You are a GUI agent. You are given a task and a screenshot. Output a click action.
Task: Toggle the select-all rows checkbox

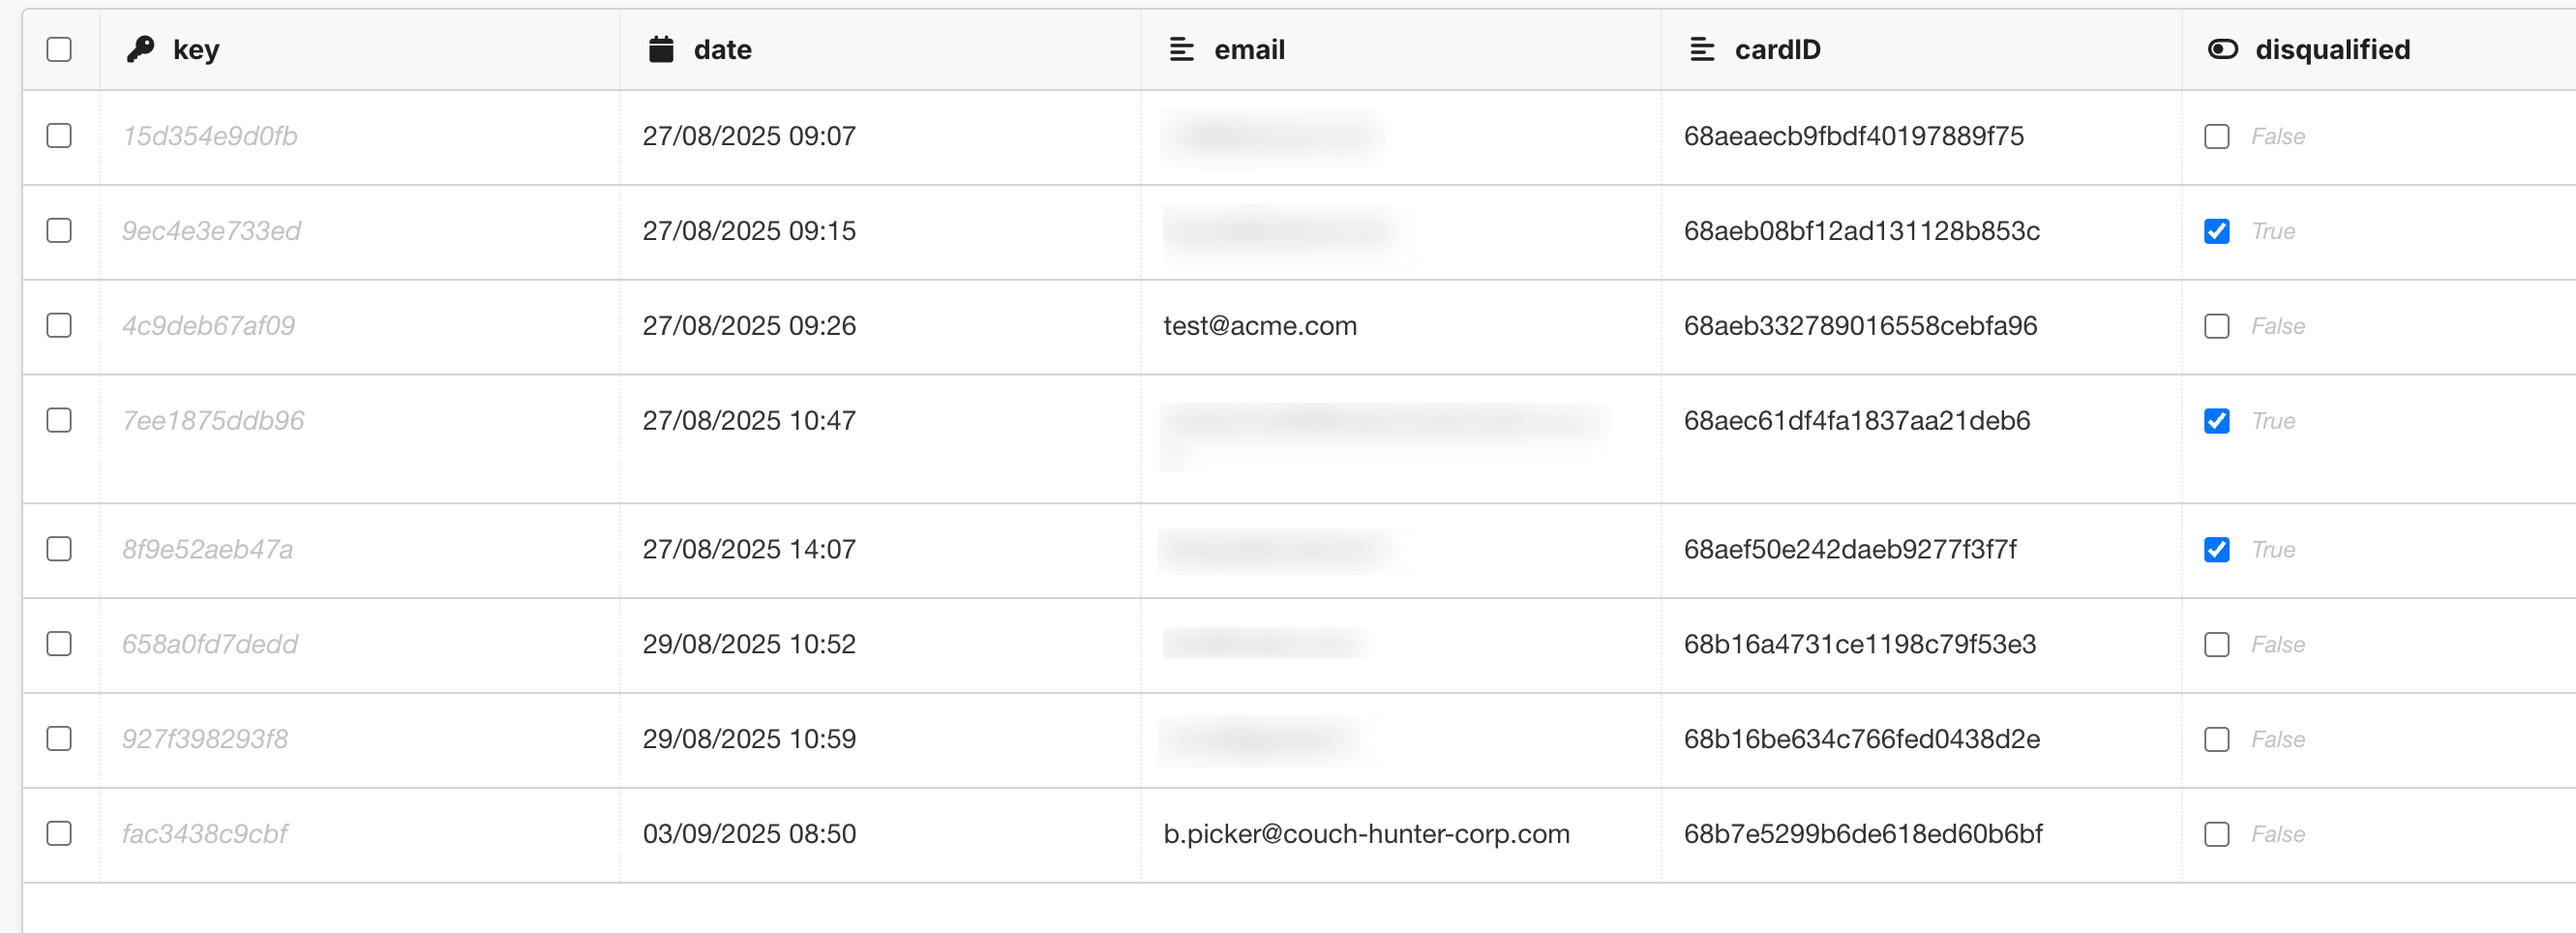[59, 49]
